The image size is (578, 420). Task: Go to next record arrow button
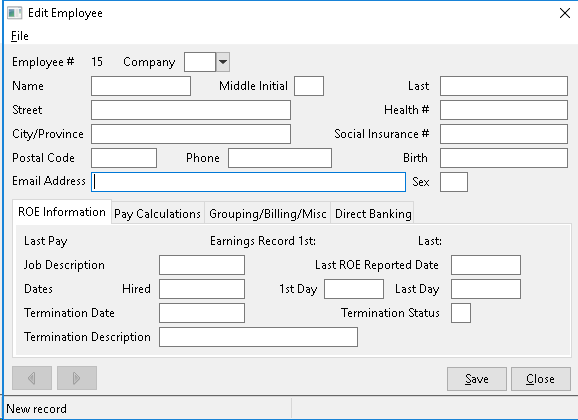tap(77, 378)
